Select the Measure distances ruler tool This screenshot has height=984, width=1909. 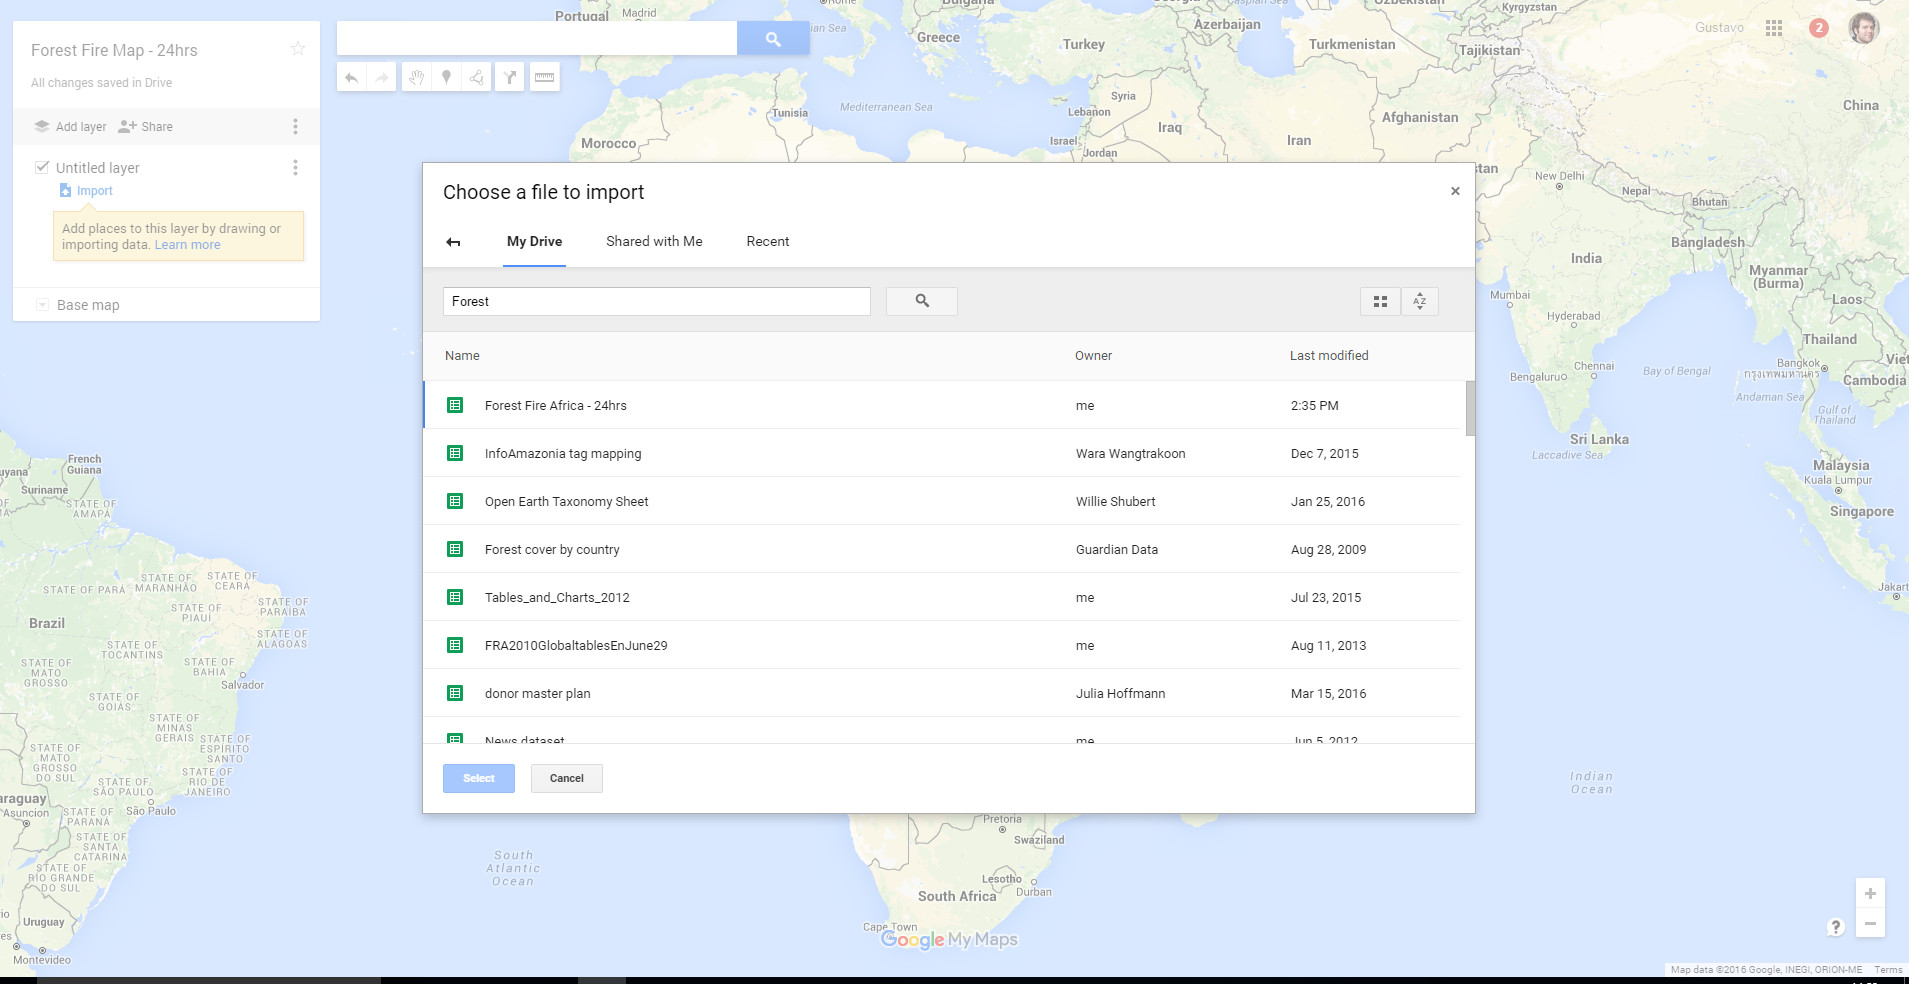545,77
